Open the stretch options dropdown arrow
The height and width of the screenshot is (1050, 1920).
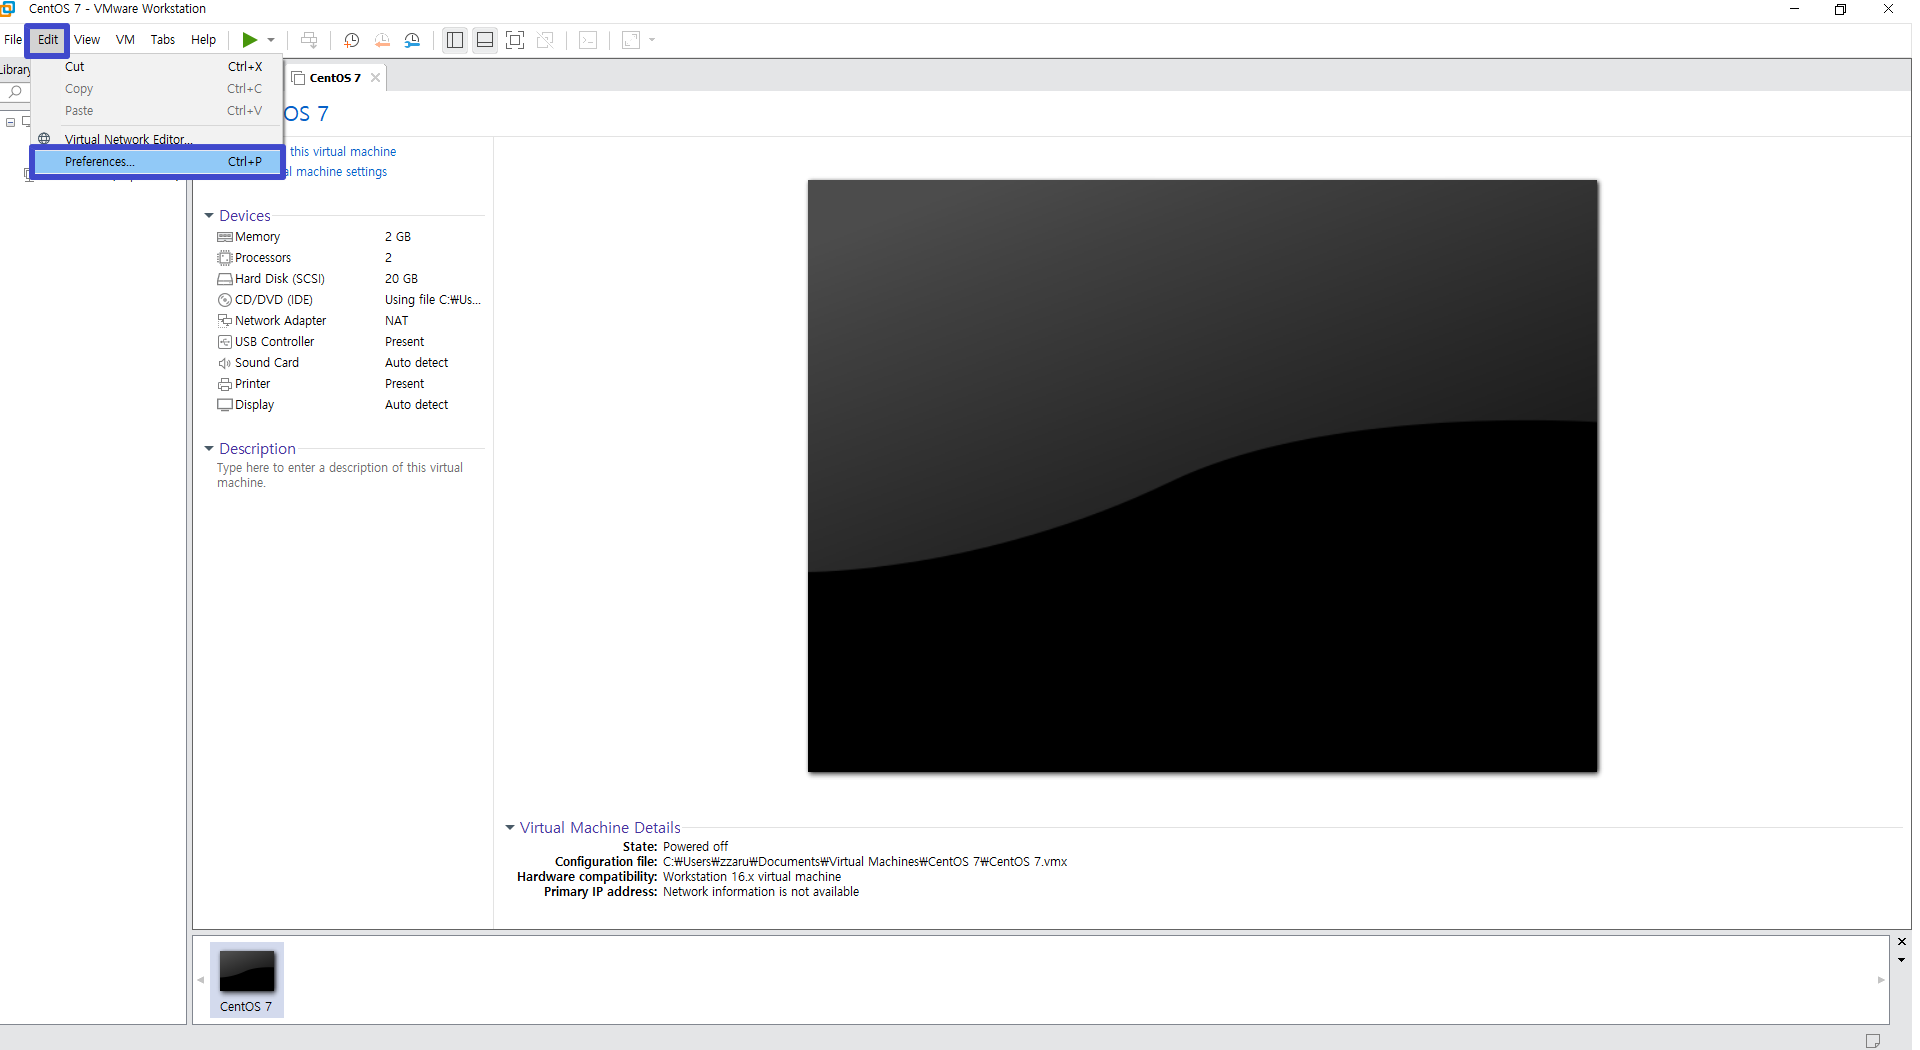click(652, 40)
